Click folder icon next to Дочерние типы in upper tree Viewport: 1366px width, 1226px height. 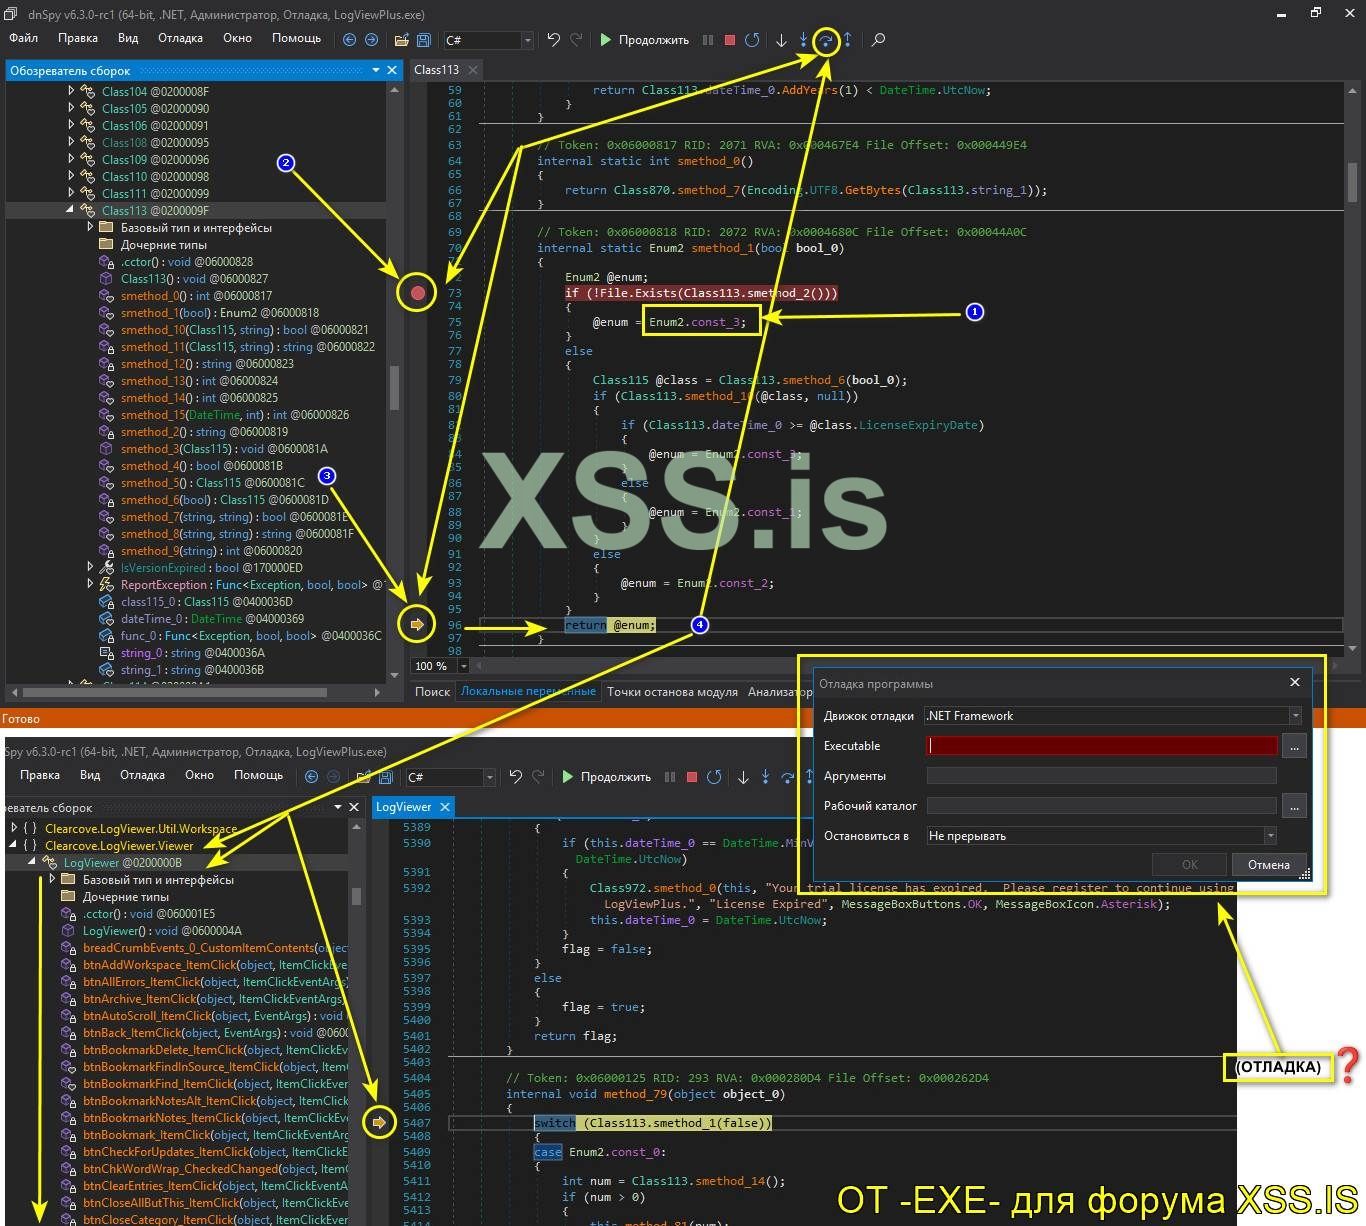[x=106, y=245]
